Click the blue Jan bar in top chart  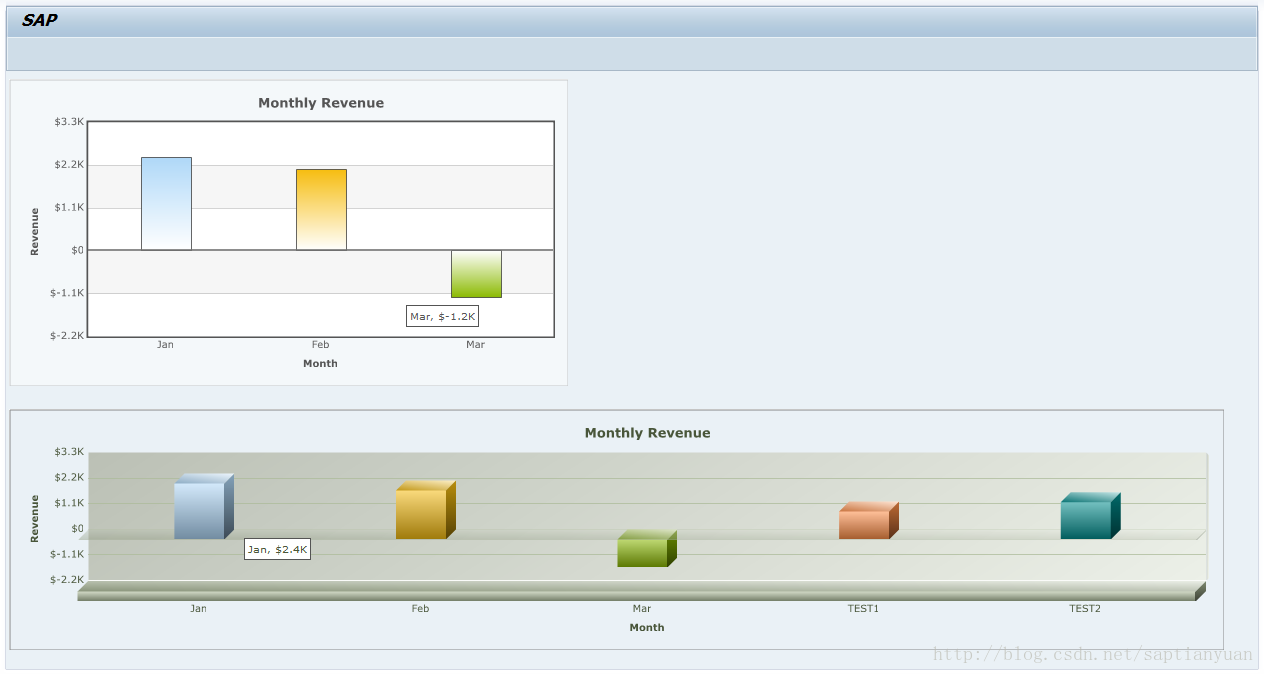(166, 203)
